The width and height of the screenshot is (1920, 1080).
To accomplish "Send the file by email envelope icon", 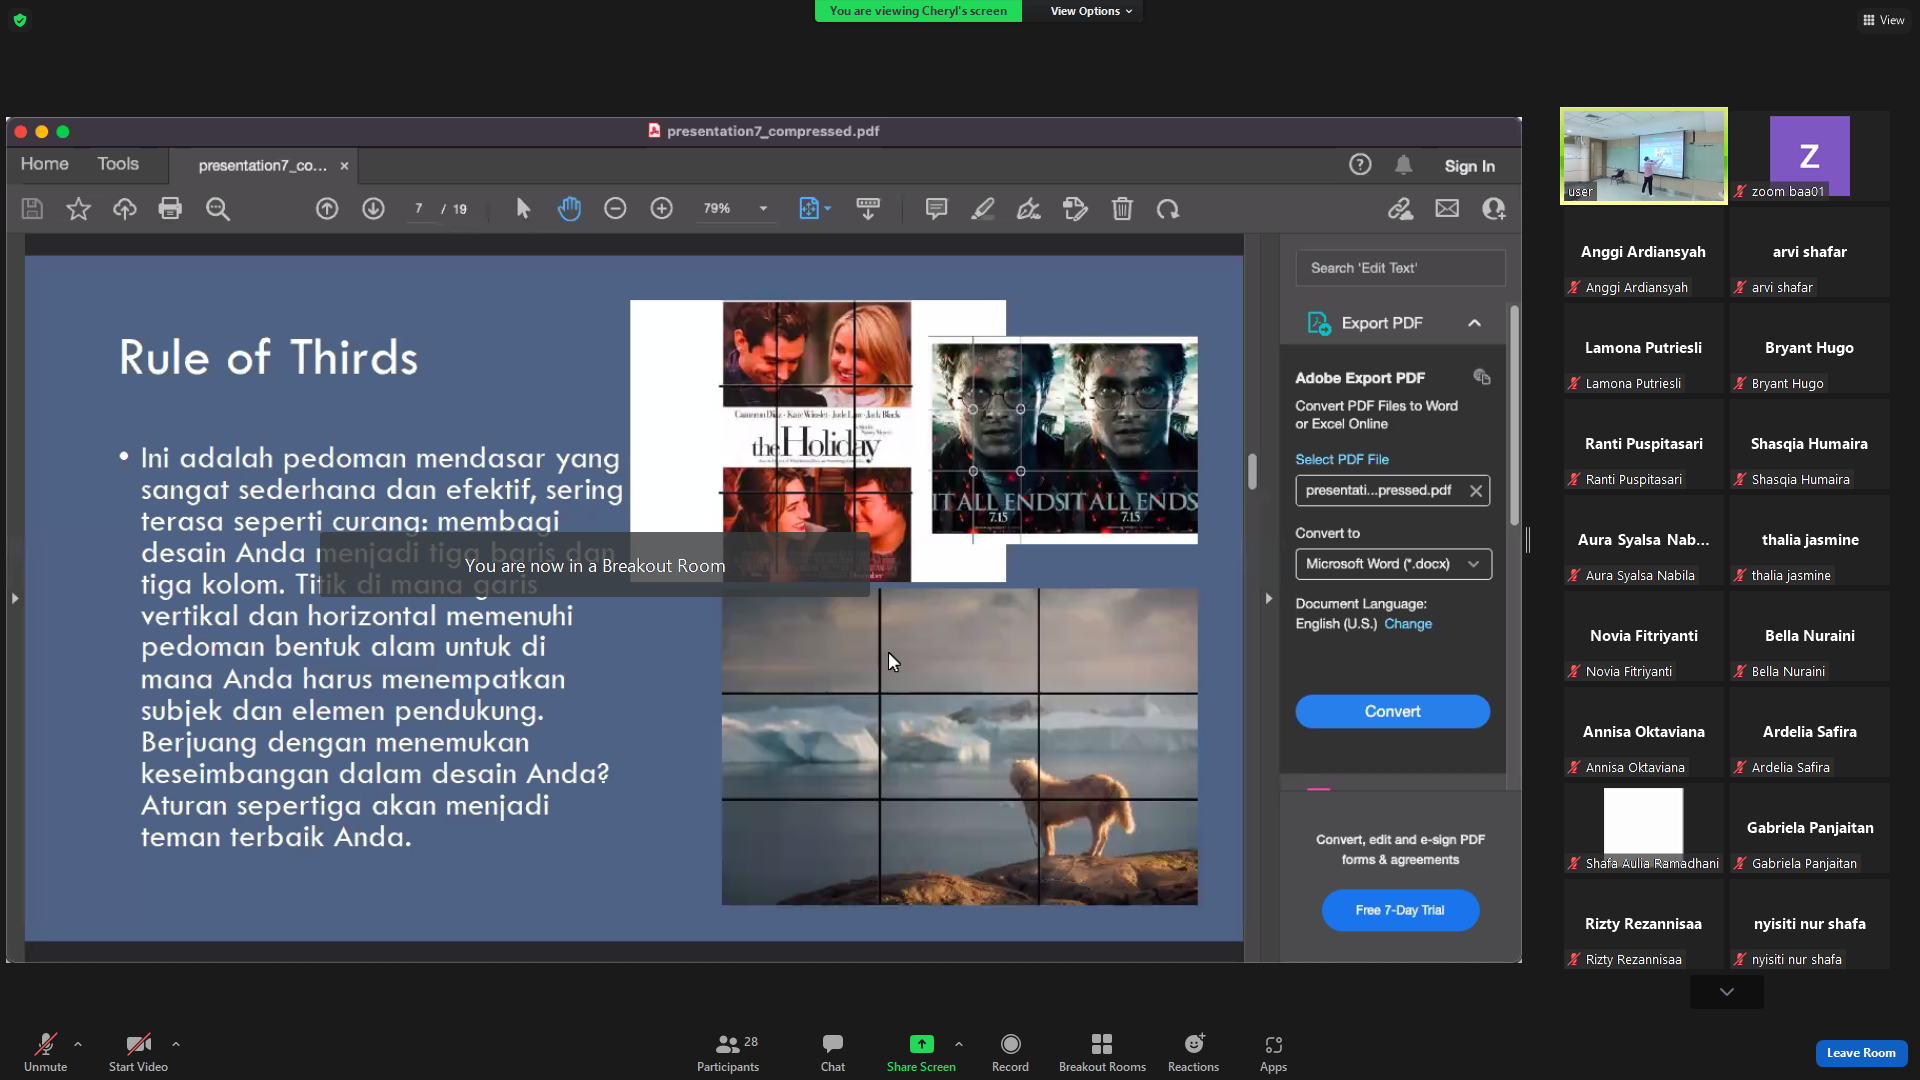I will (x=1447, y=208).
